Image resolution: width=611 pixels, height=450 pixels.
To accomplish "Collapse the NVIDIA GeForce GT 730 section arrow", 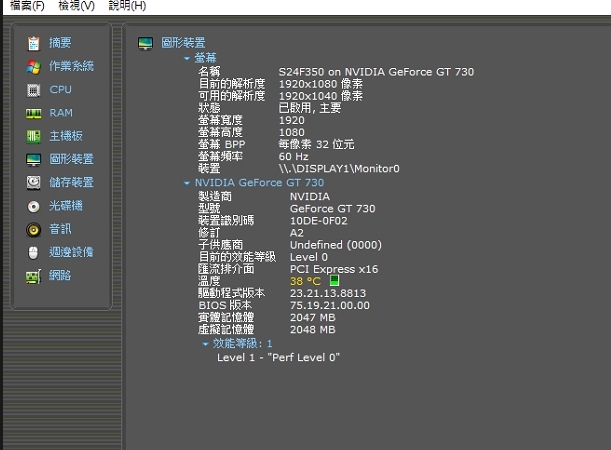I will coord(187,183).
